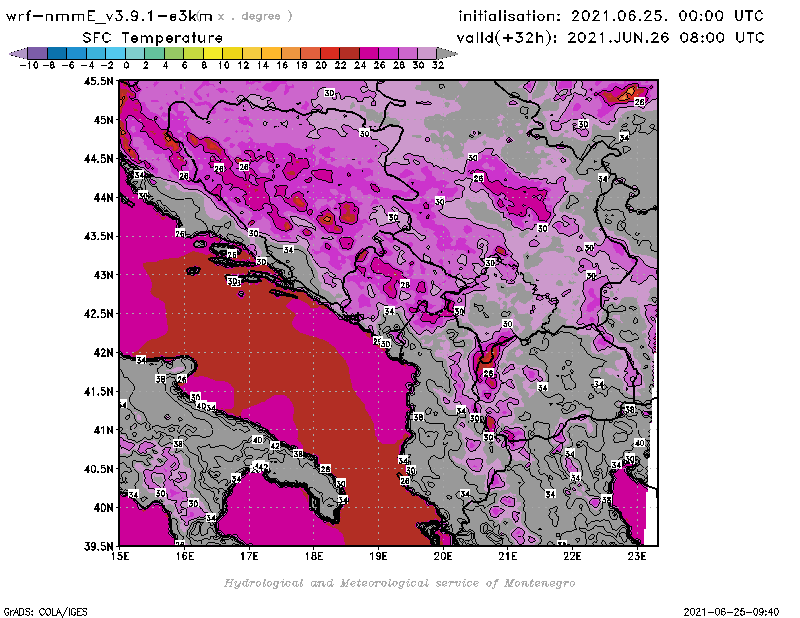Screen dimensions: 800x618
Task: Click the 45N latitude label
Action: tap(103, 120)
